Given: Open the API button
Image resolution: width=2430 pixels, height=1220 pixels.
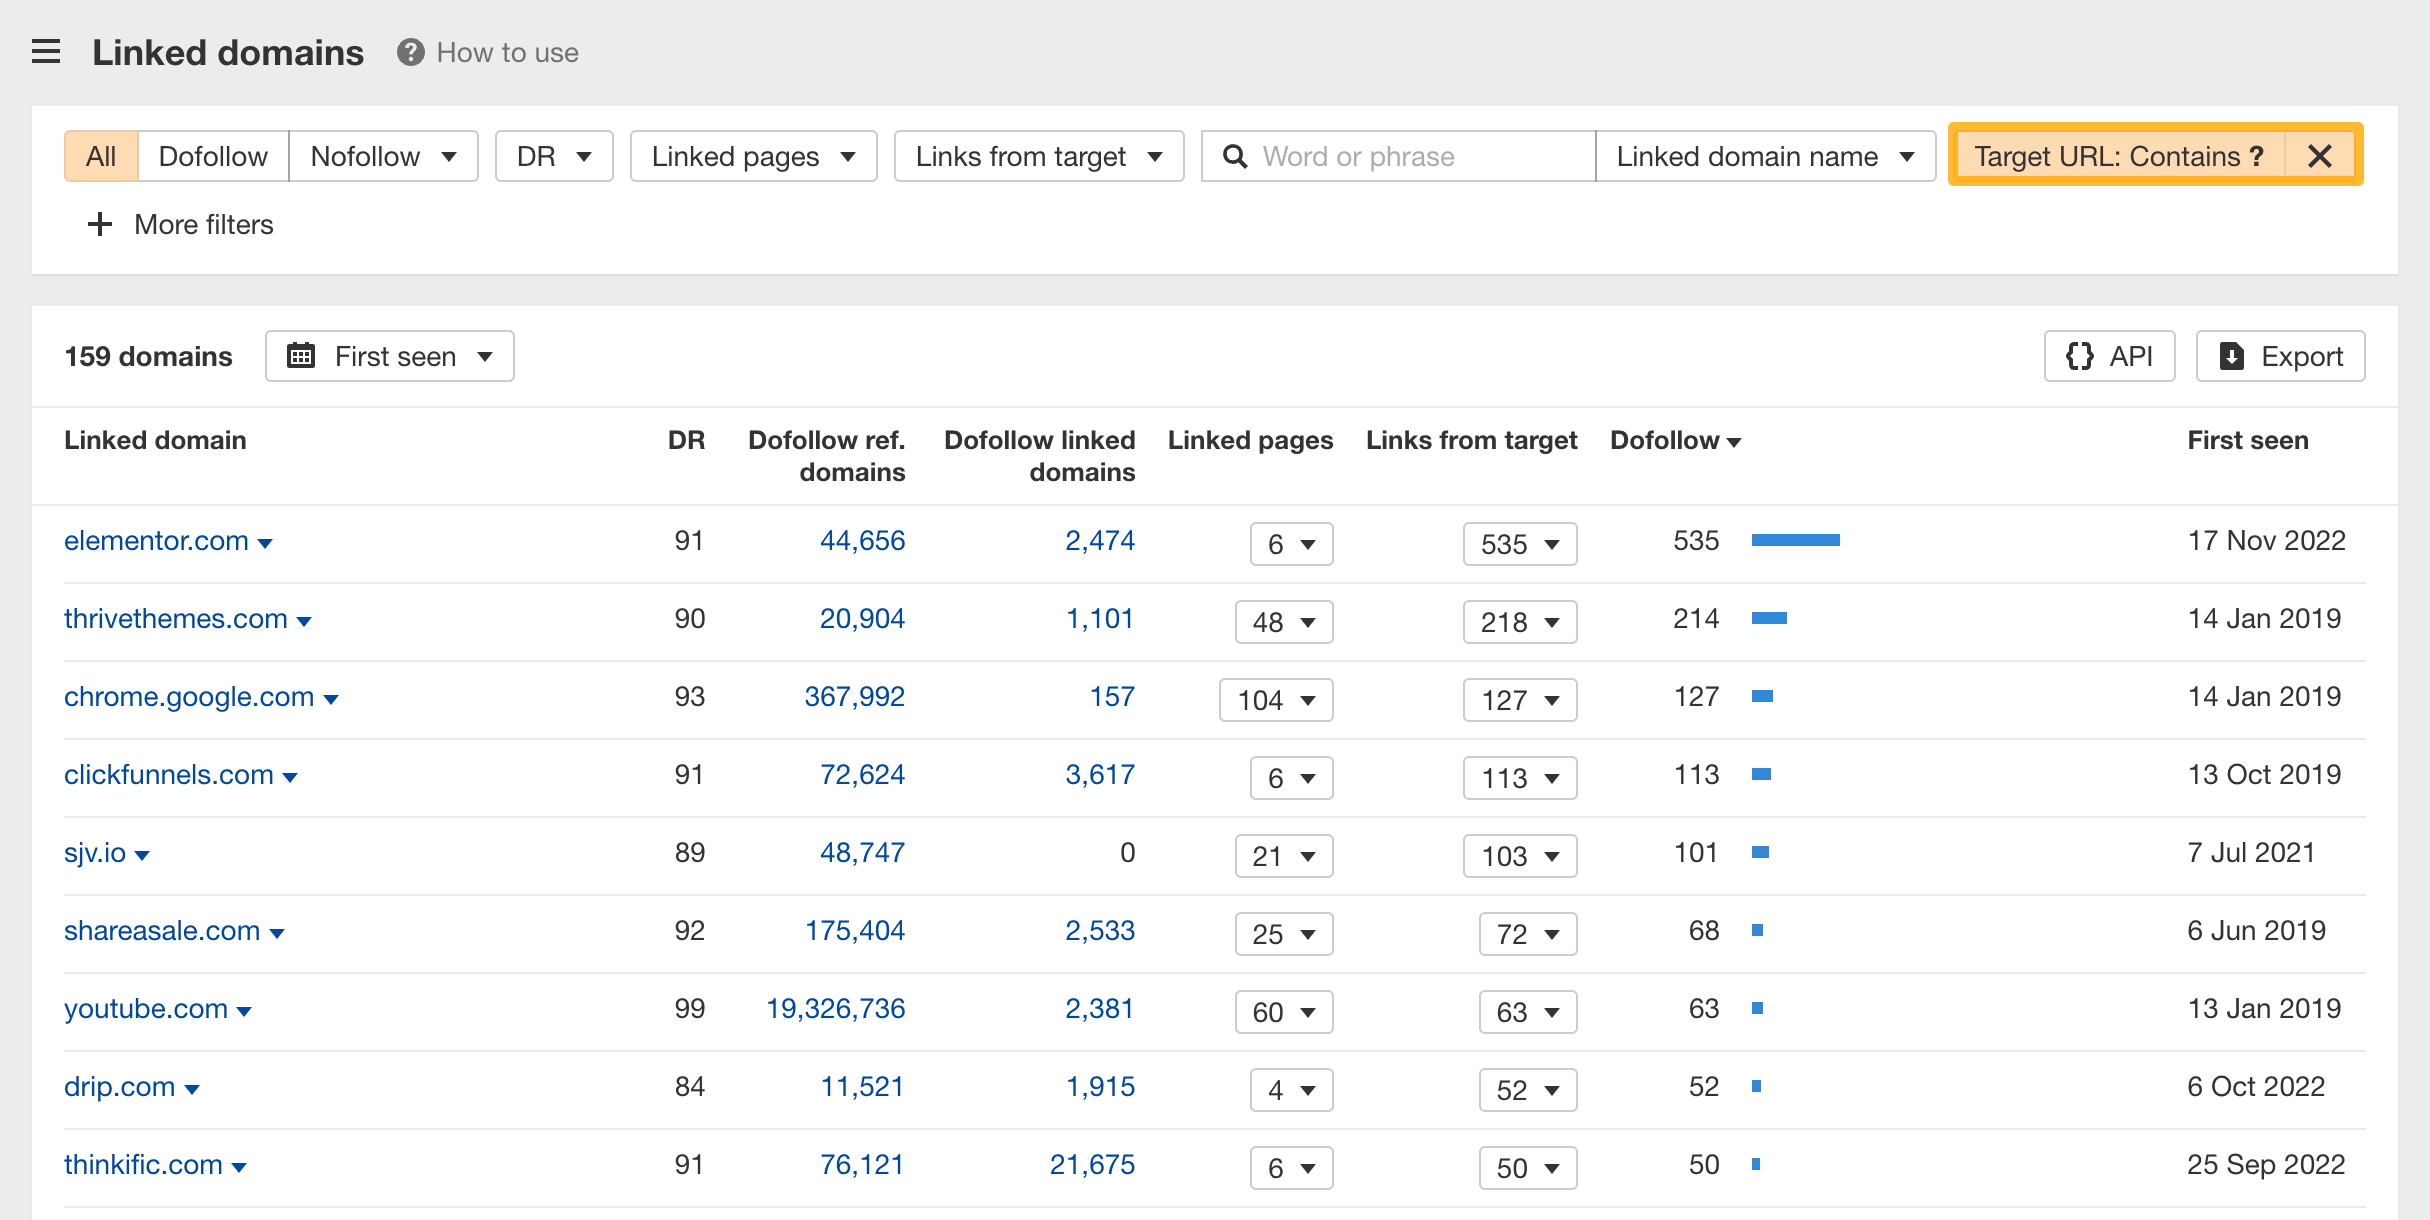Looking at the screenshot, I should click(x=2109, y=356).
